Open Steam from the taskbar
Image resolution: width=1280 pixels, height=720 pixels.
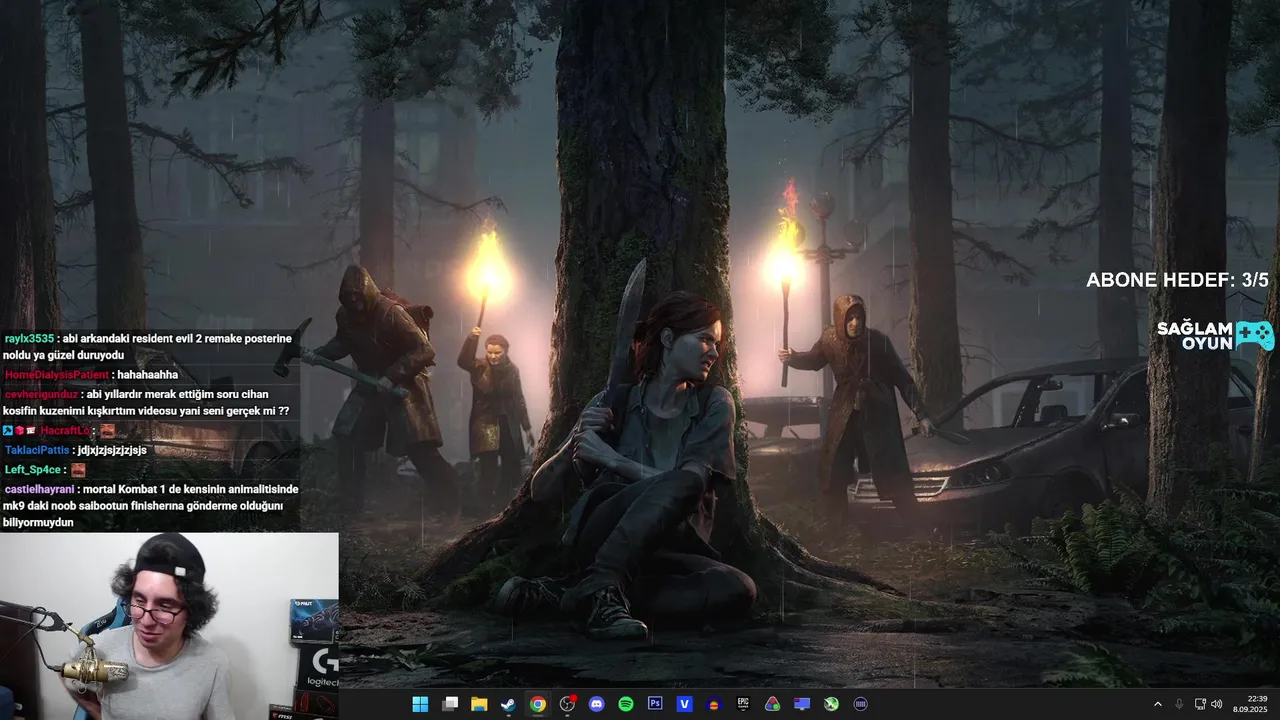coord(508,704)
